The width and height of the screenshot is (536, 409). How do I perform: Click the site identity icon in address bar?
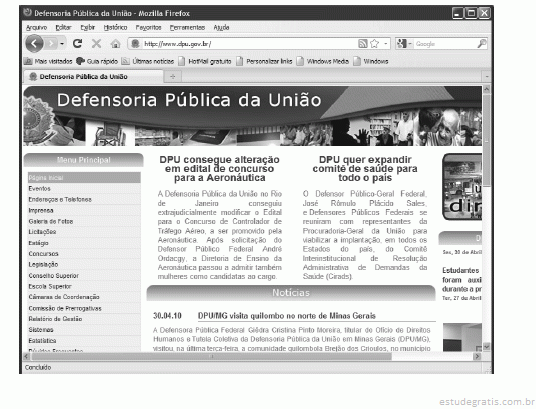[135, 43]
